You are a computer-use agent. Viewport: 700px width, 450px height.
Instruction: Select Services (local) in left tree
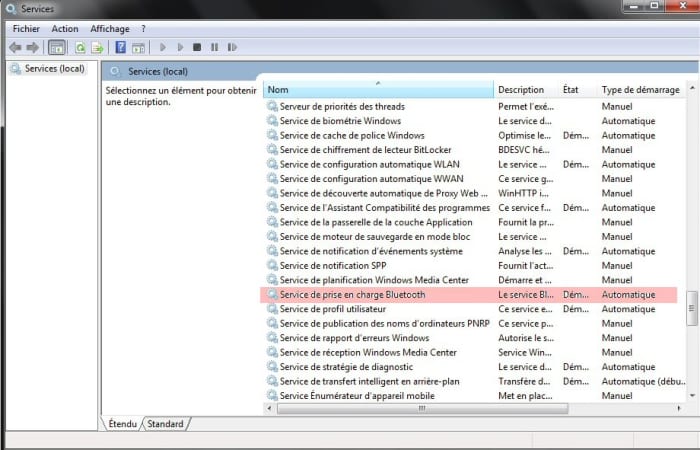(x=54, y=69)
